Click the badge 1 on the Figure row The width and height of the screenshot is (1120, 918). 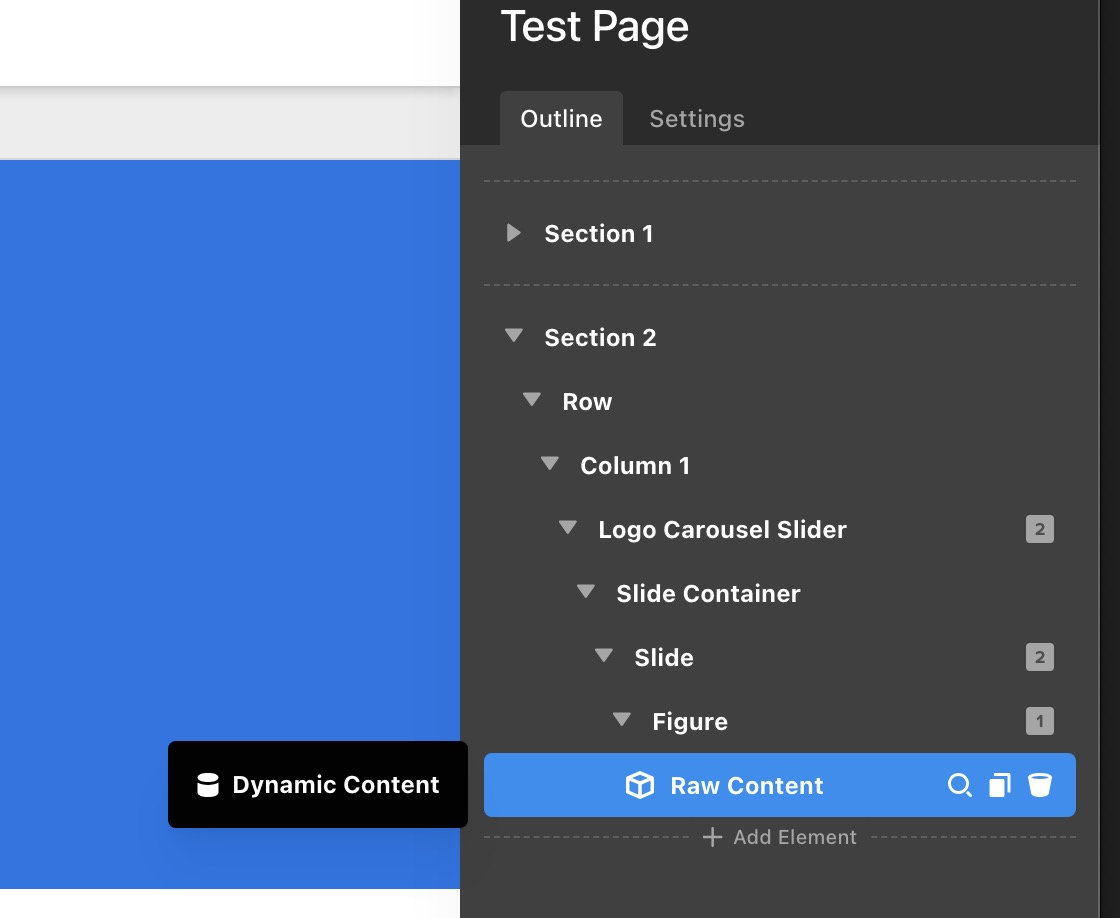coord(1039,721)
